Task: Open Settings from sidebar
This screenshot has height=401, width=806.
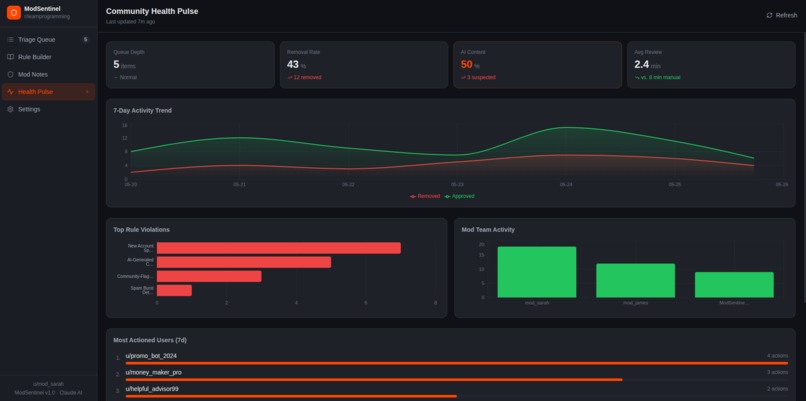Action: (48, 110)
